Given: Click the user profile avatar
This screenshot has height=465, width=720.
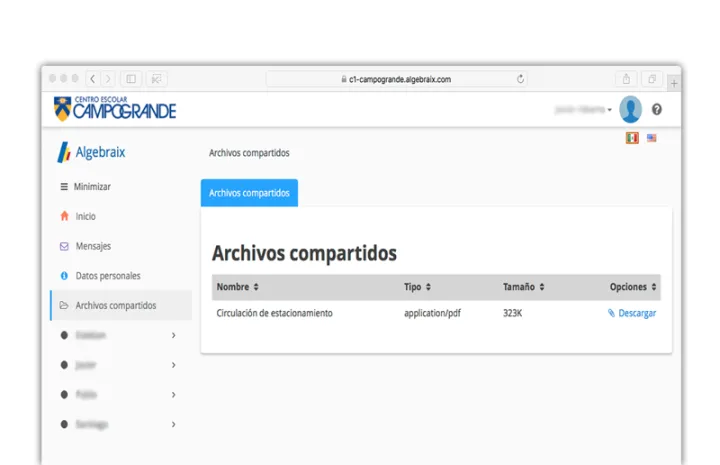Looking at the screenshot, I should click(630, 110).
